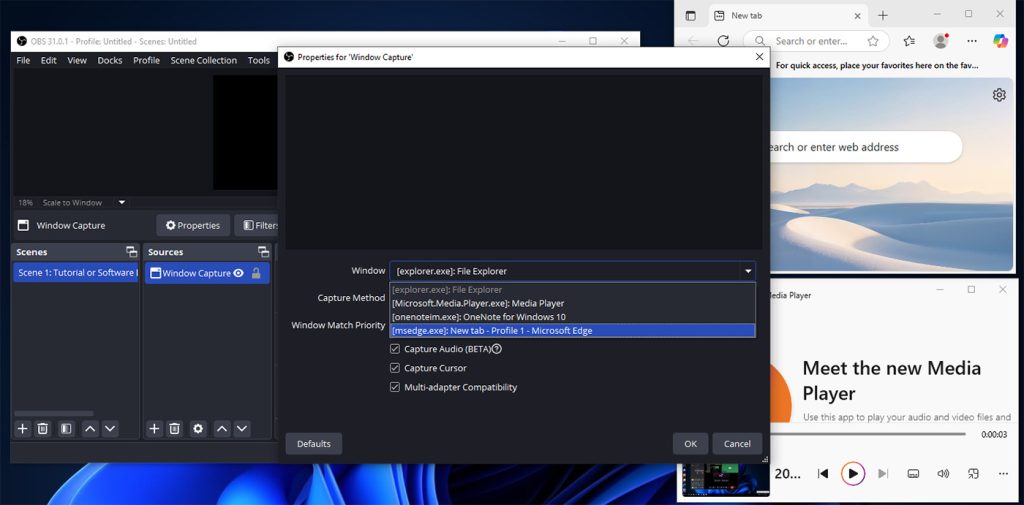Open OBS File menu

[x=23, y=60]
